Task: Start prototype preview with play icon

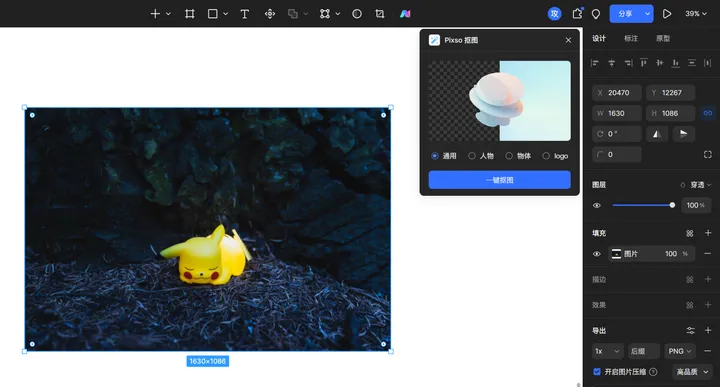Action: pyautogui.click(x=667, y=14)
